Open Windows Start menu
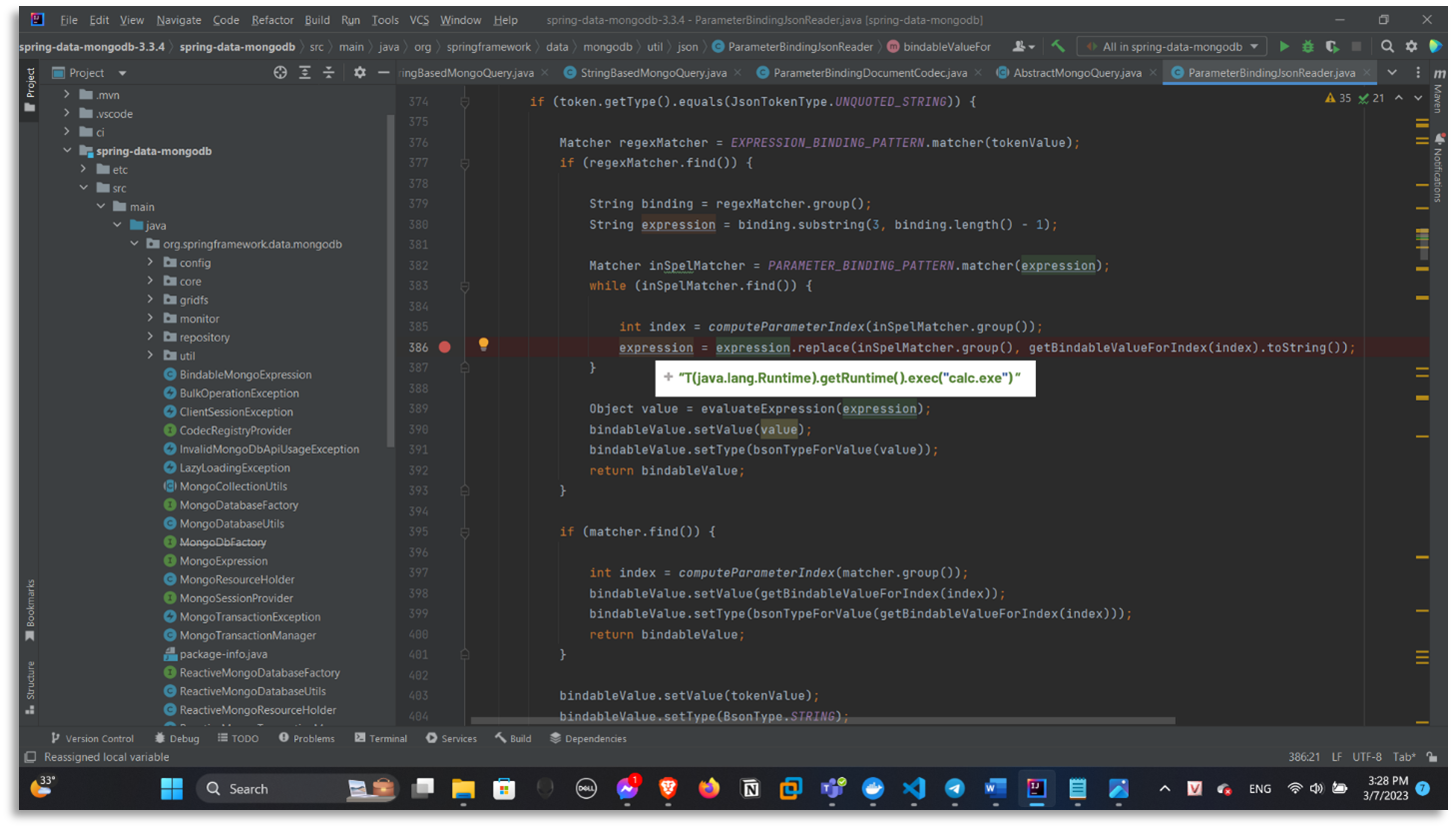1454x829 pixels. click(172, 788)
